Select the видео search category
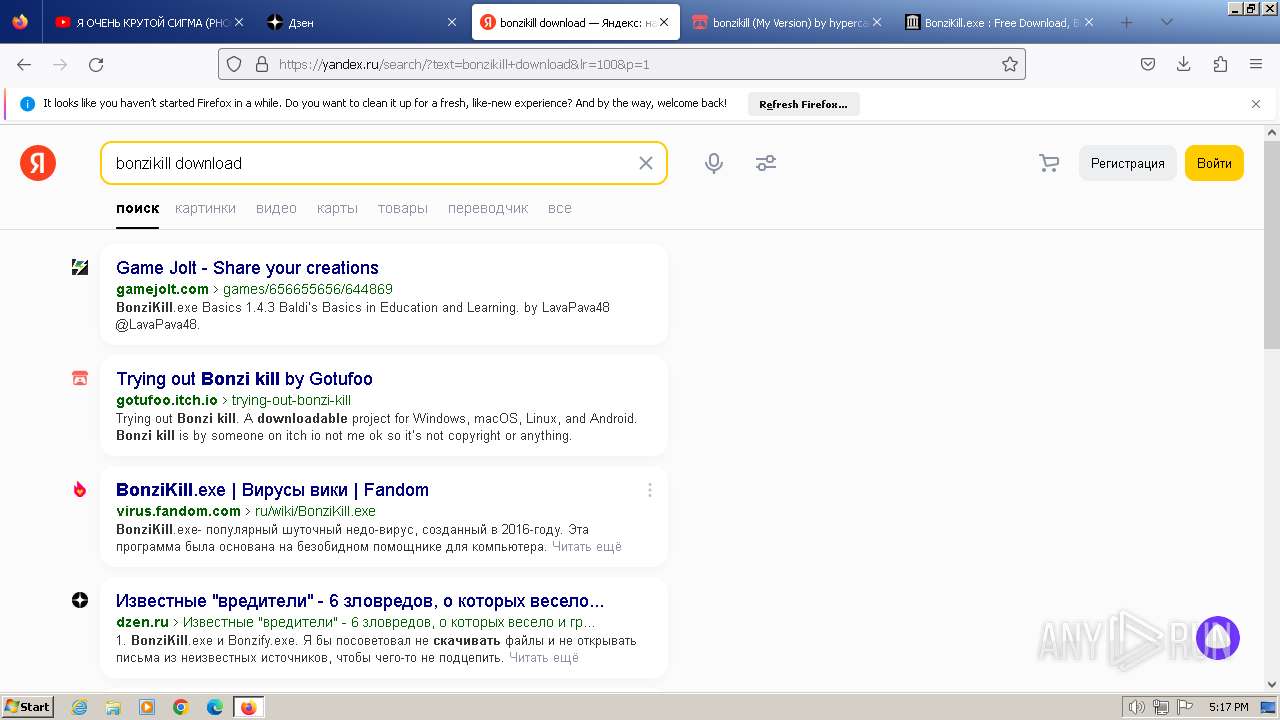This screenshot has width=1280, height=720. [276, 208]
